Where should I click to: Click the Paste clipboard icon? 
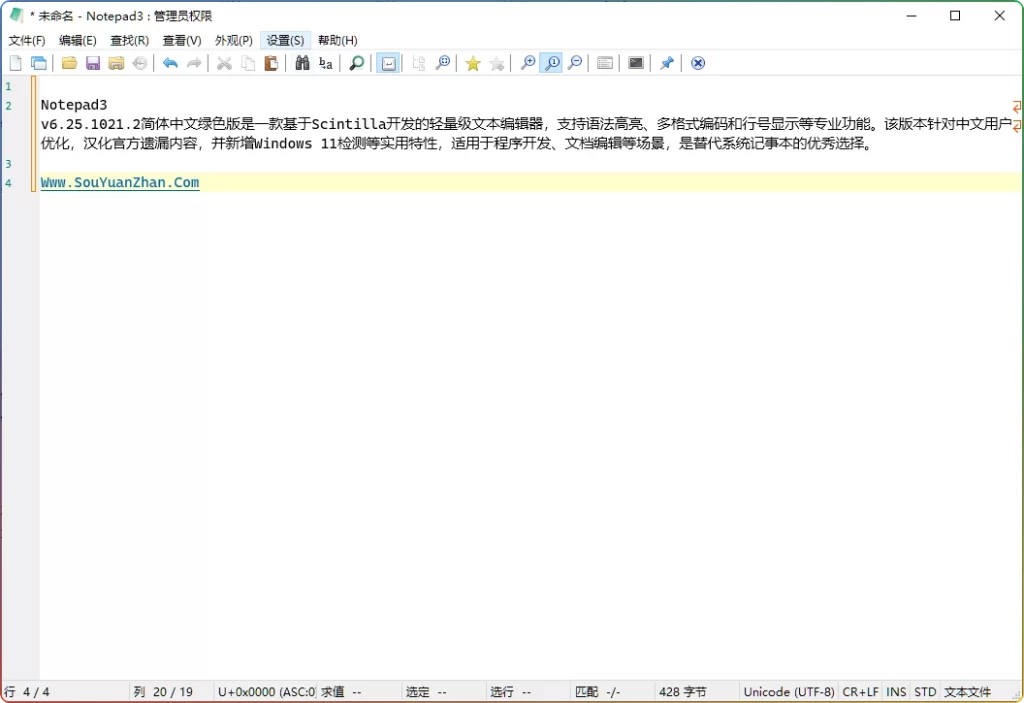pos(271,63)
